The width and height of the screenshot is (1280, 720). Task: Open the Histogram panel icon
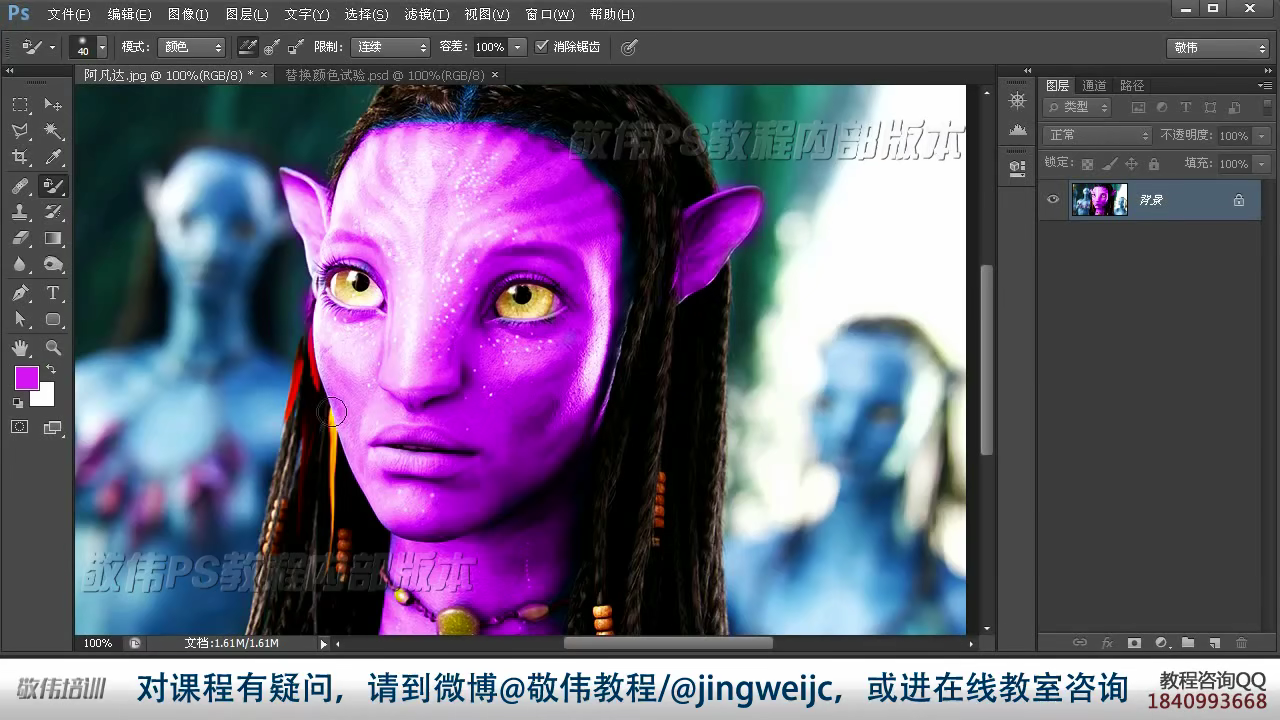(1017, 130)
